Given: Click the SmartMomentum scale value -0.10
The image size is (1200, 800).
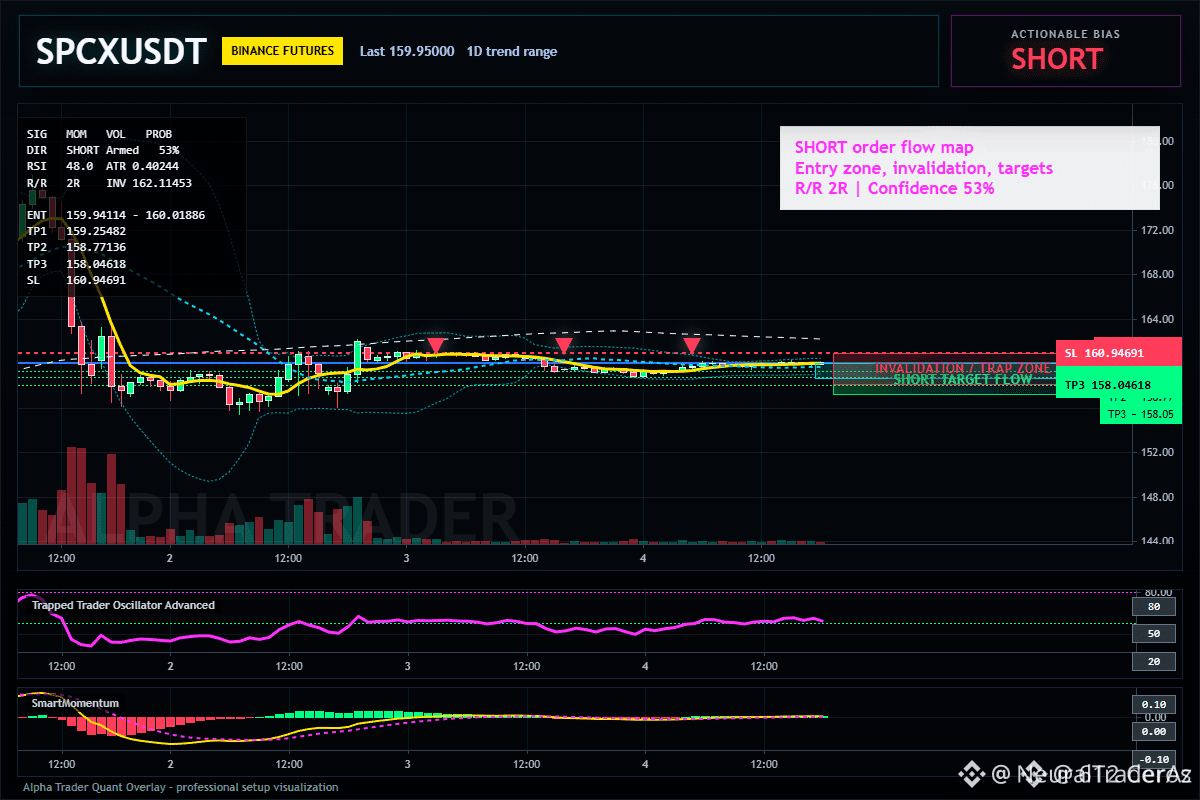Looking at the screenshot, I should click(x=1153, y=759).
